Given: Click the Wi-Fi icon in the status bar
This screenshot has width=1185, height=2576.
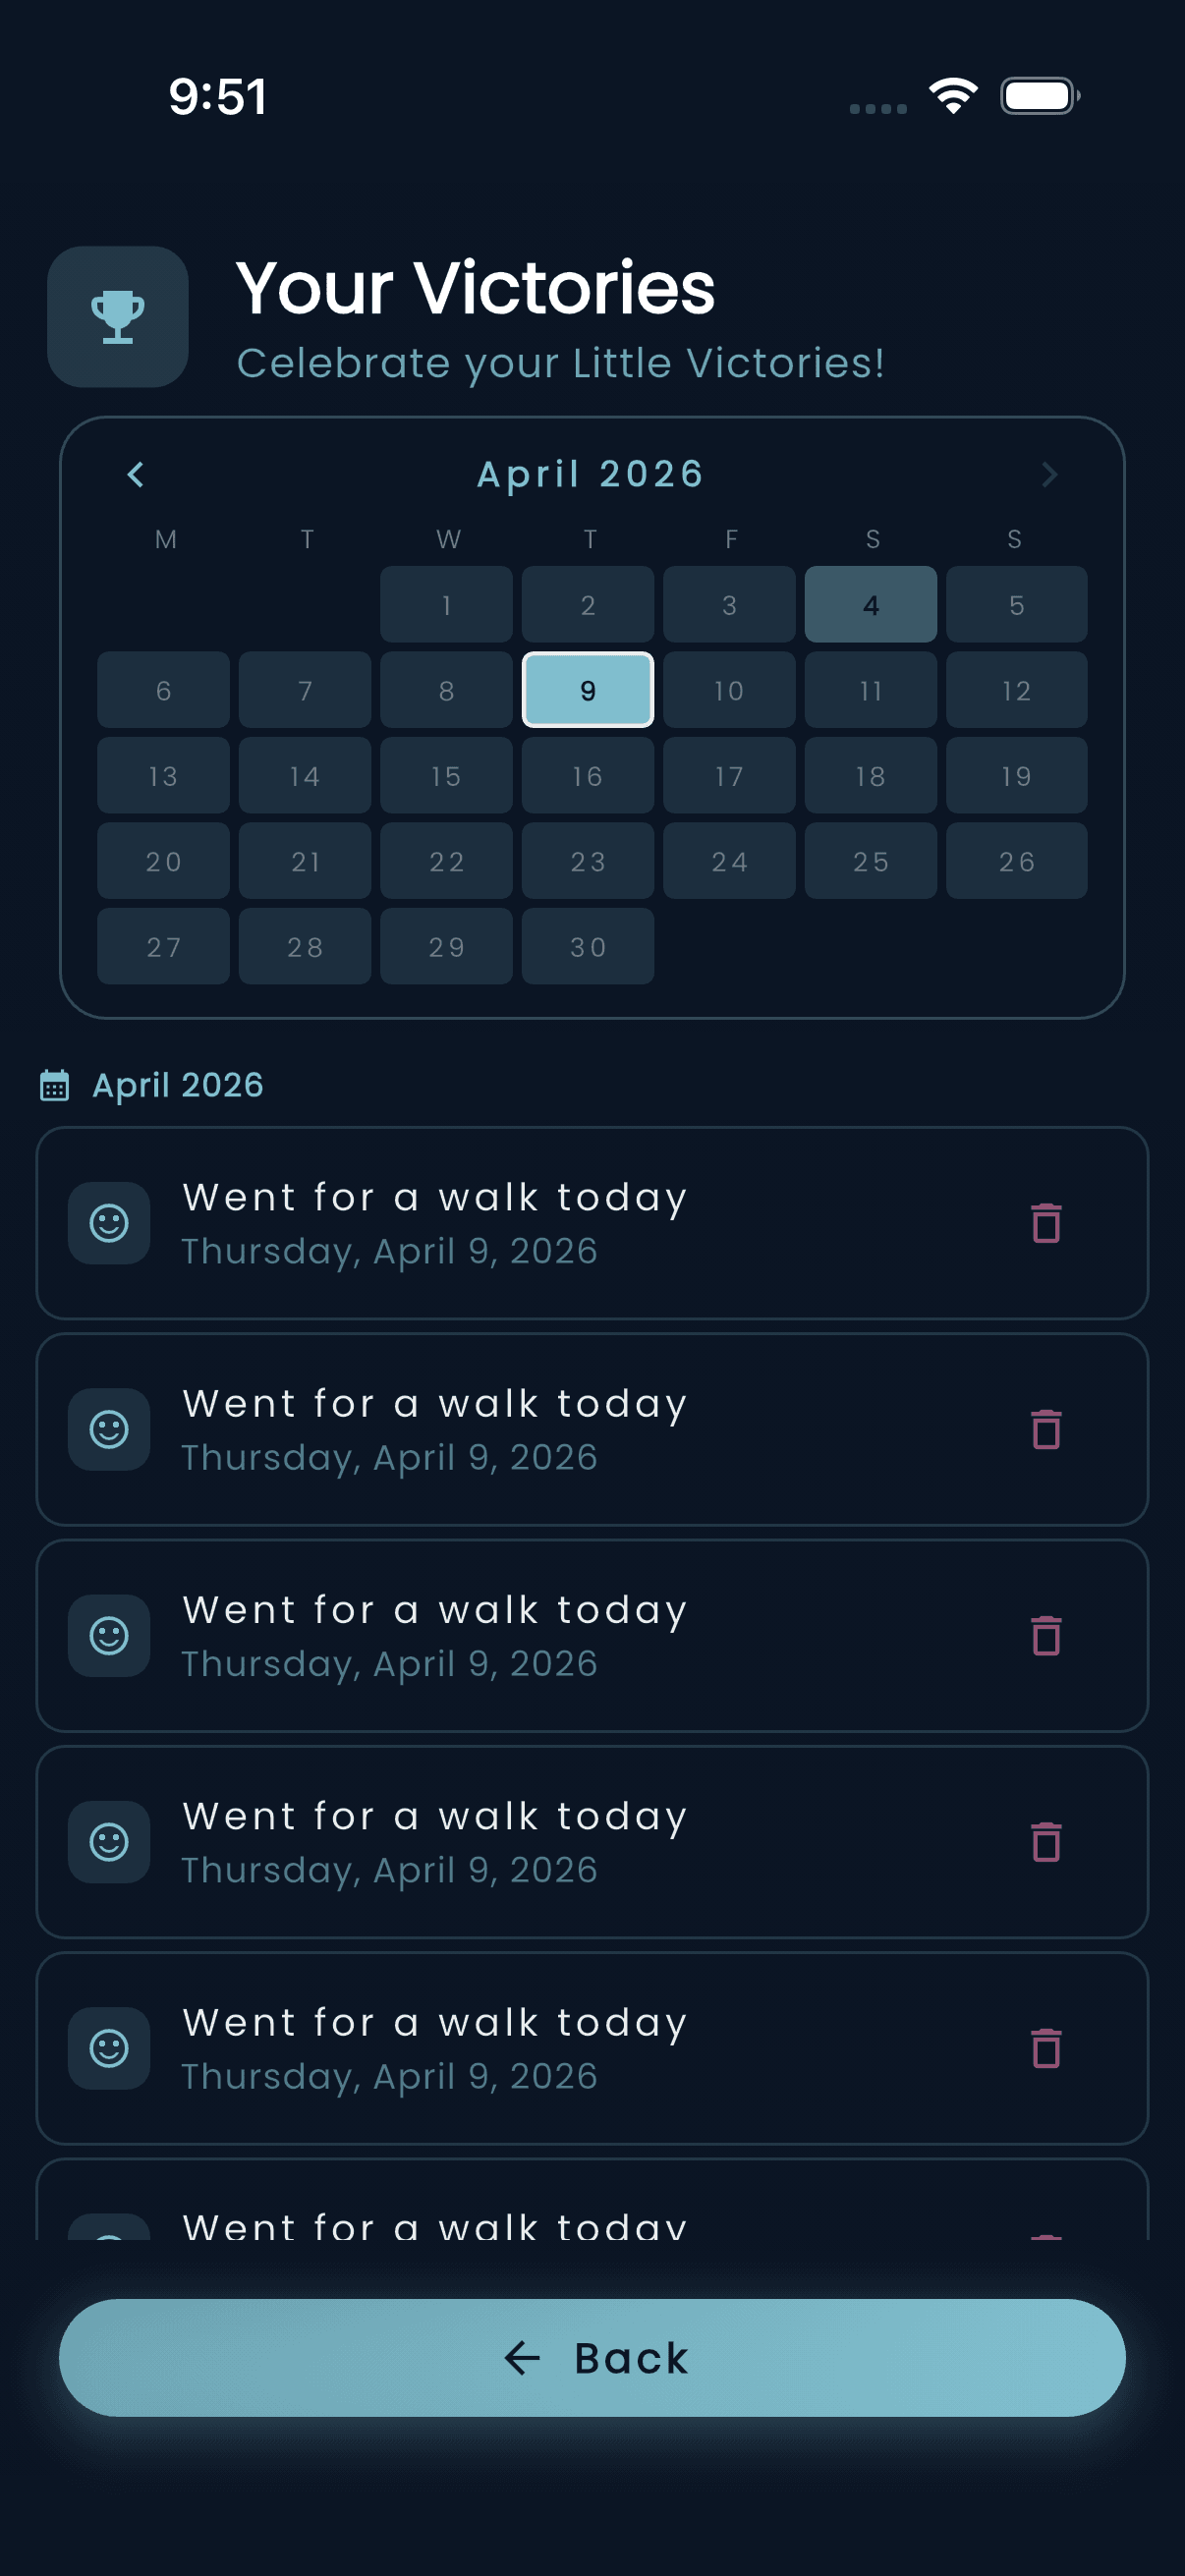Looking at the screenshot, I should click(x=953, y=93).
